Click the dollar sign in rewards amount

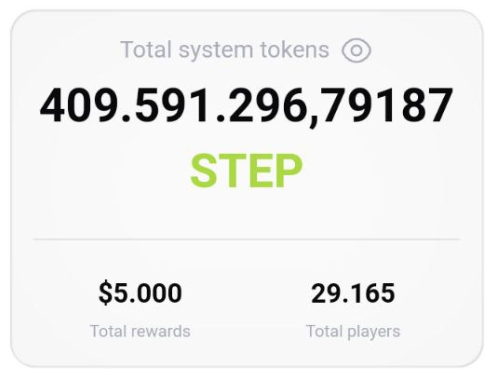pos(105,293)
